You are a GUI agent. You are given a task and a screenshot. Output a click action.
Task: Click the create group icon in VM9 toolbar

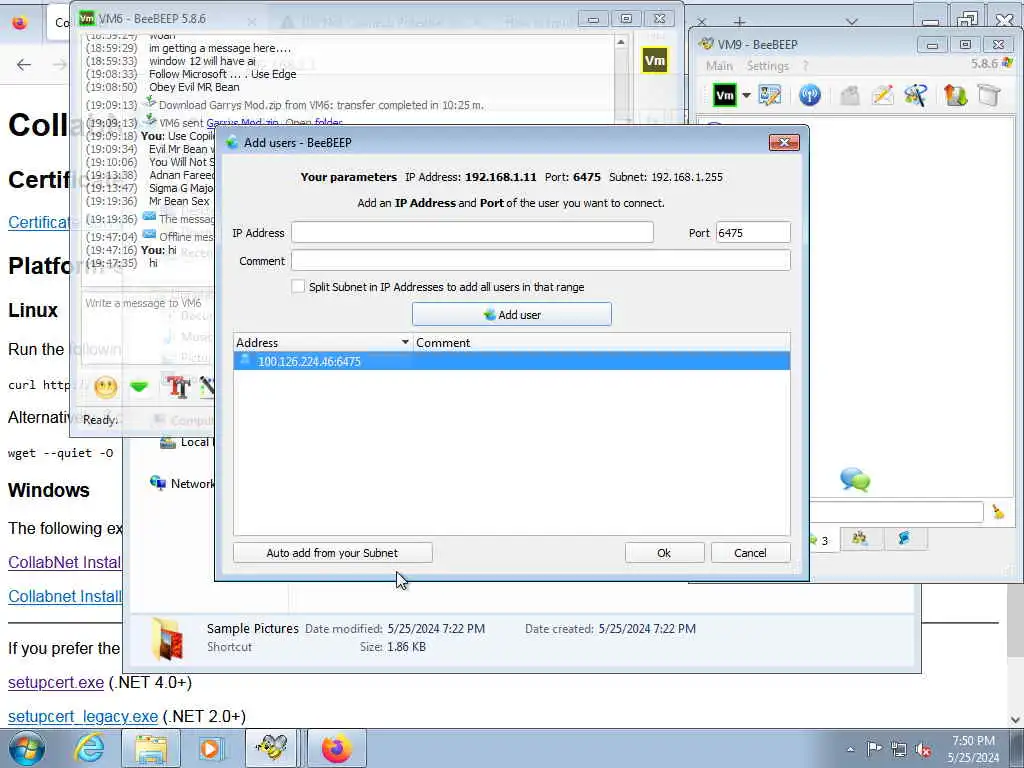(916, 95)
